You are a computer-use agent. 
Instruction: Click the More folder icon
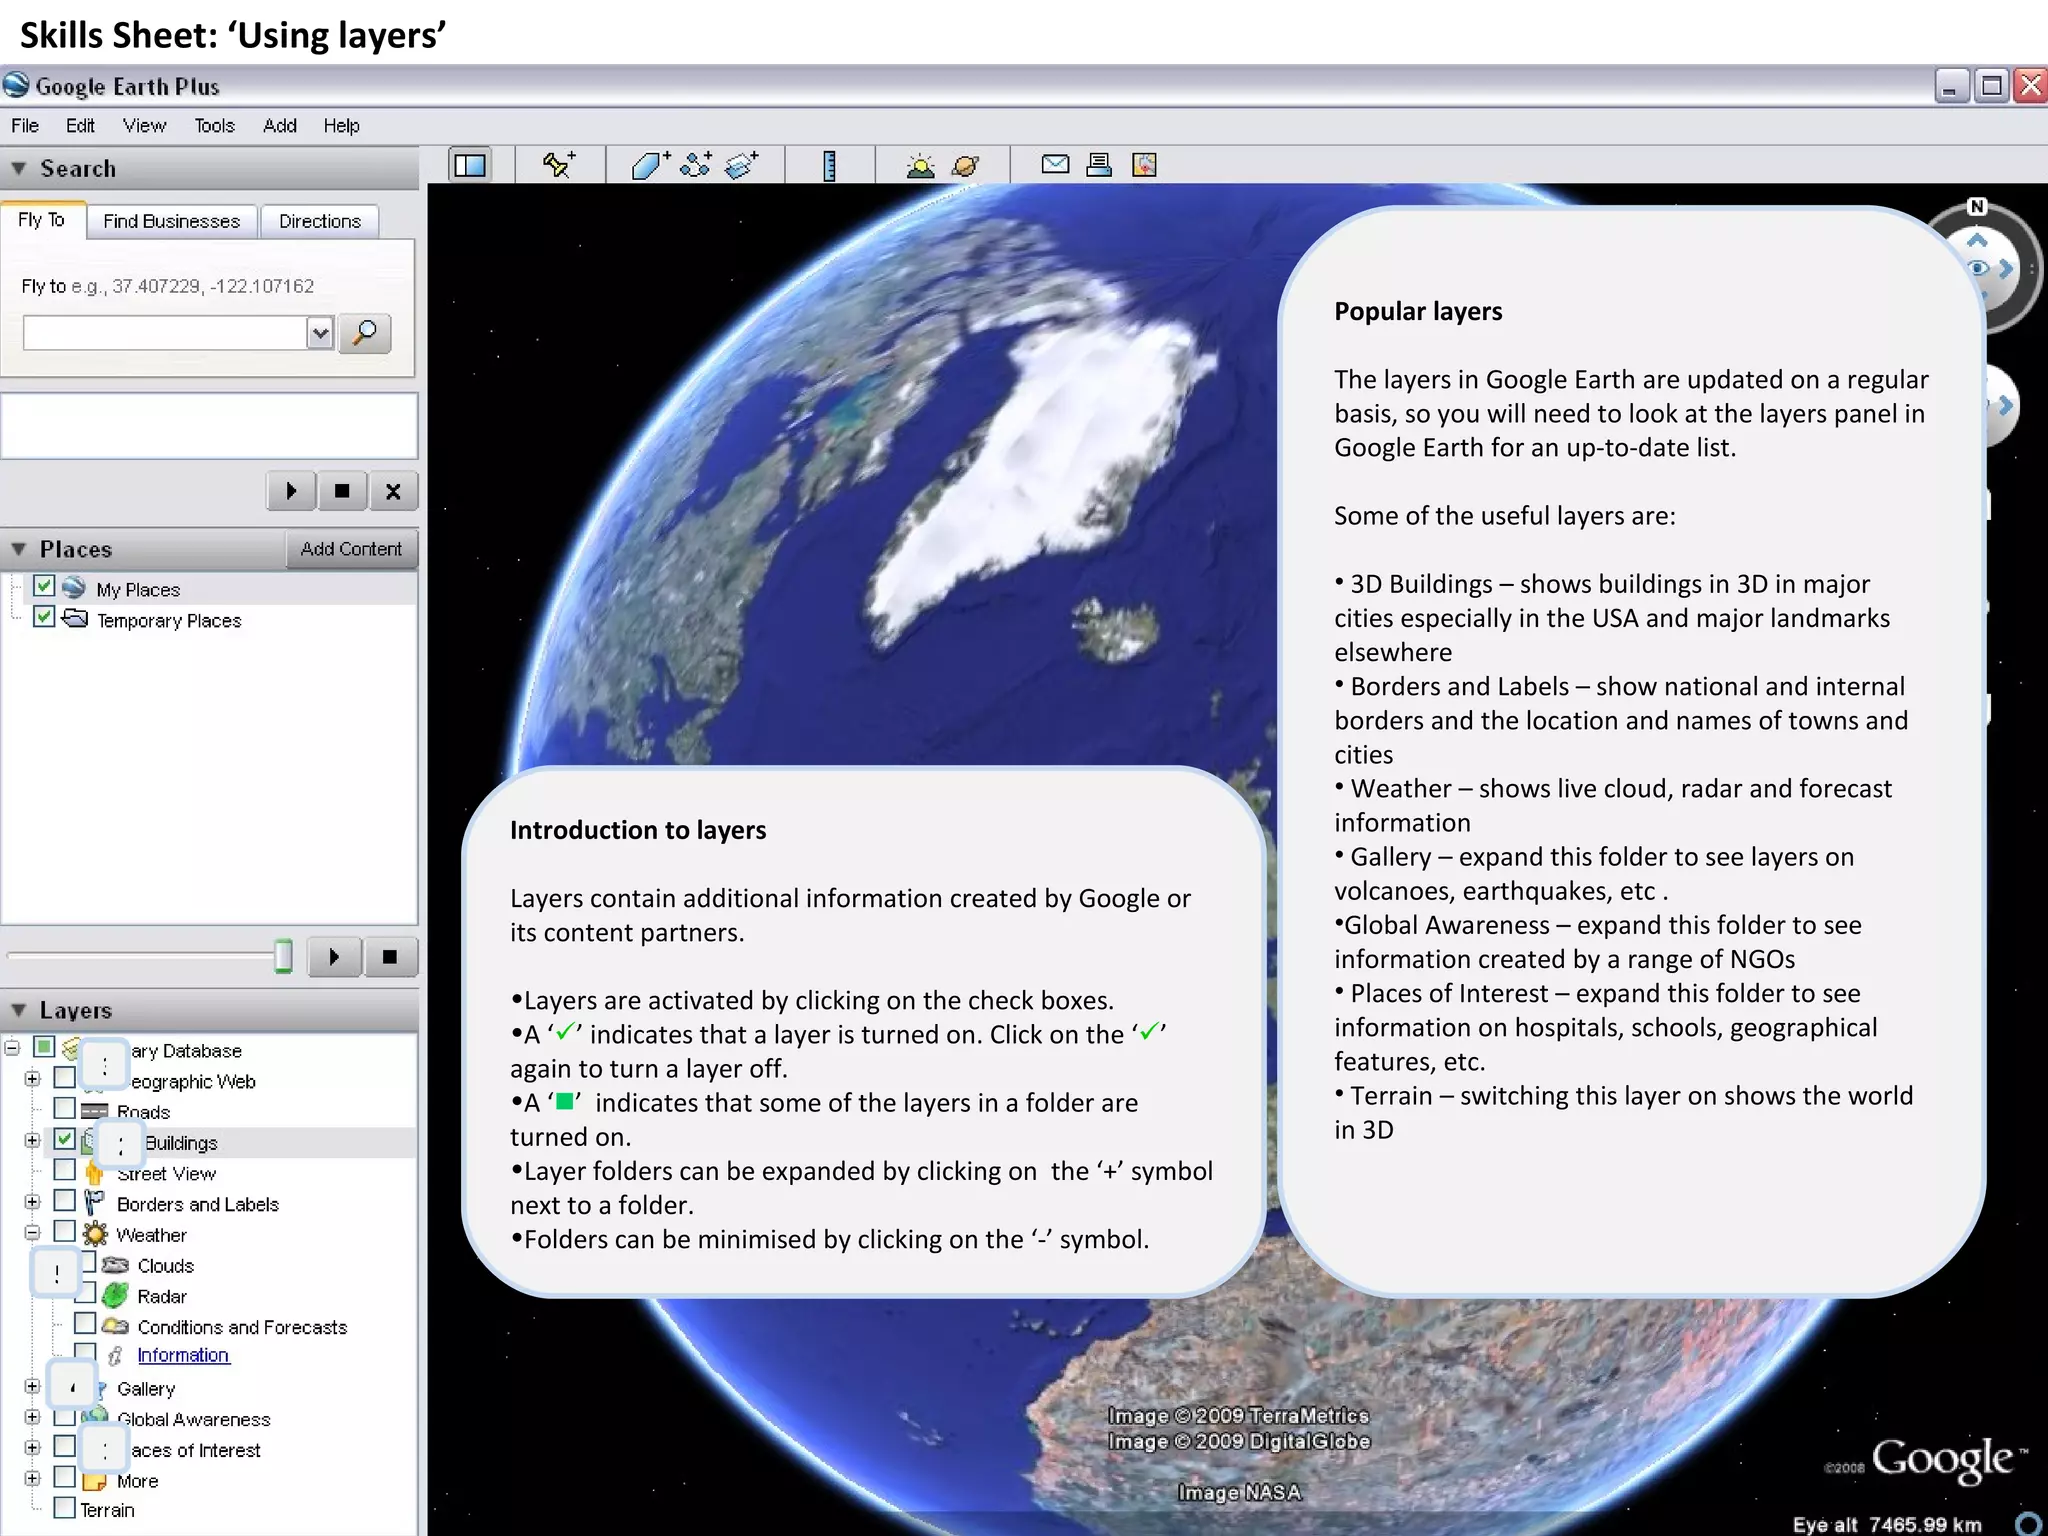coord(94,1481)
